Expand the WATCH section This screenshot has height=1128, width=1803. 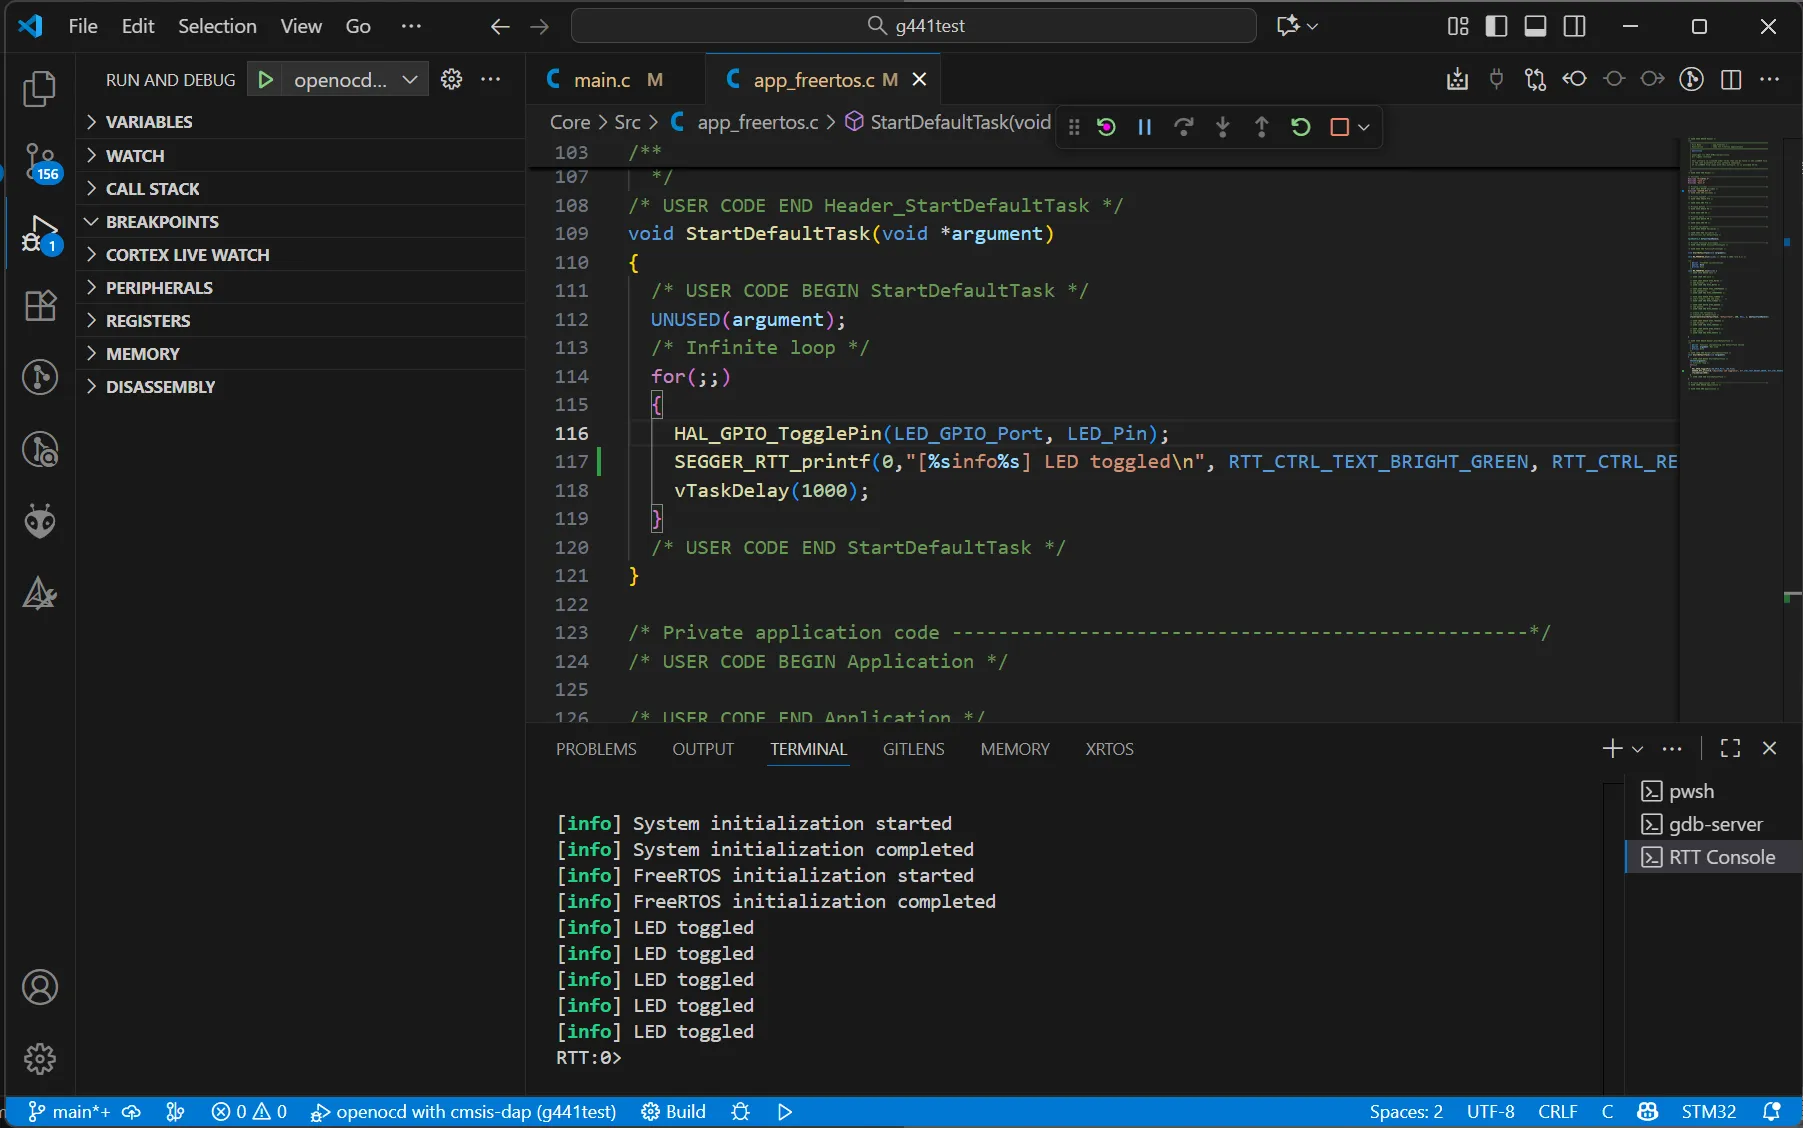click(301, 156)
